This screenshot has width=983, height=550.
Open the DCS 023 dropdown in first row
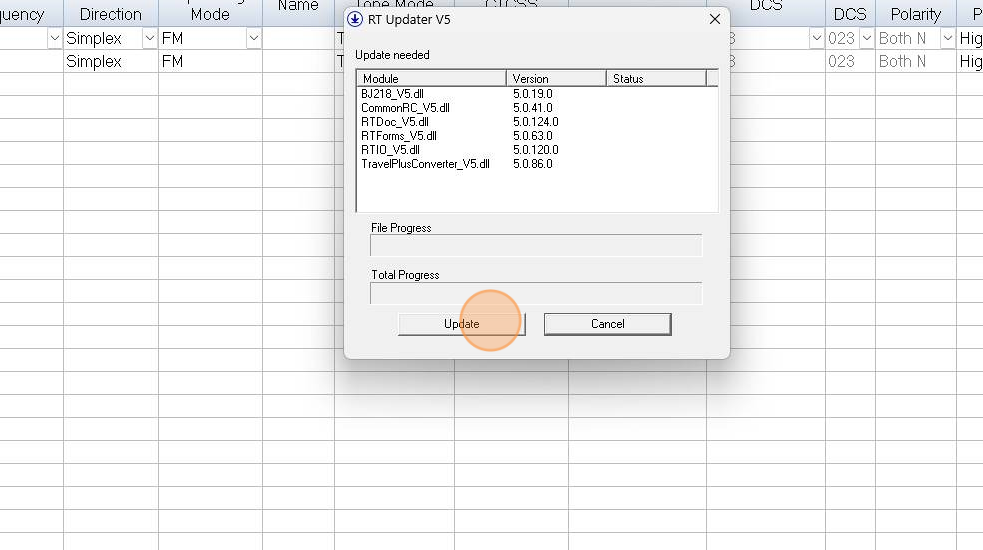click(x=866, y=38)
